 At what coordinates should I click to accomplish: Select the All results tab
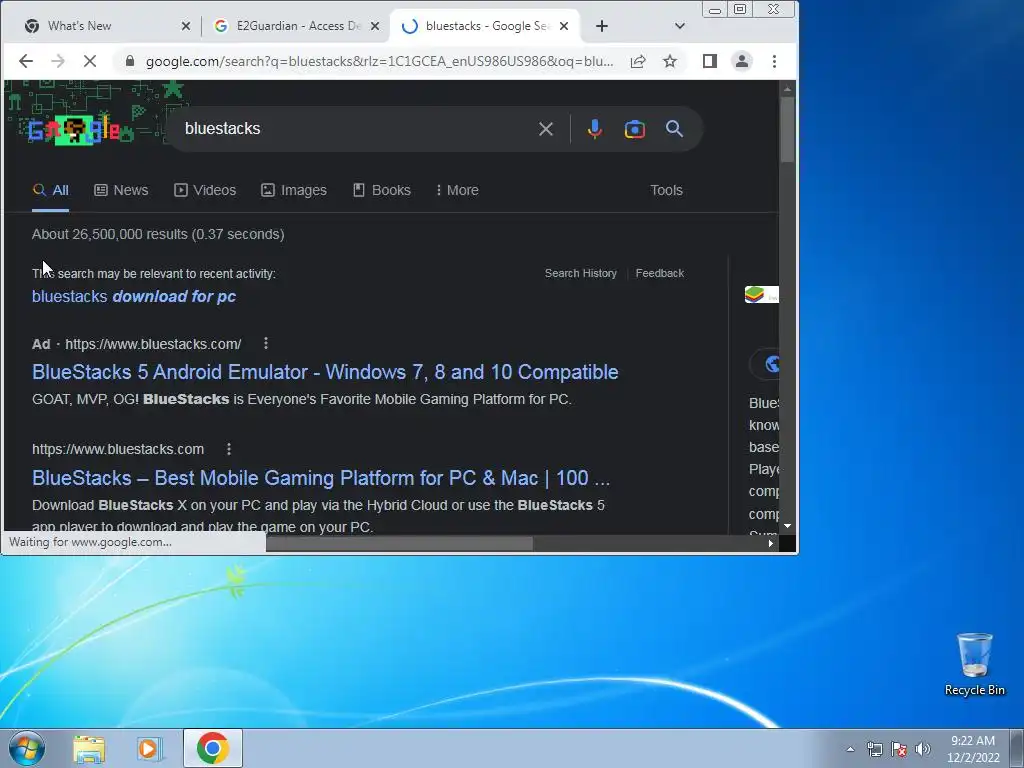point(50,190)
